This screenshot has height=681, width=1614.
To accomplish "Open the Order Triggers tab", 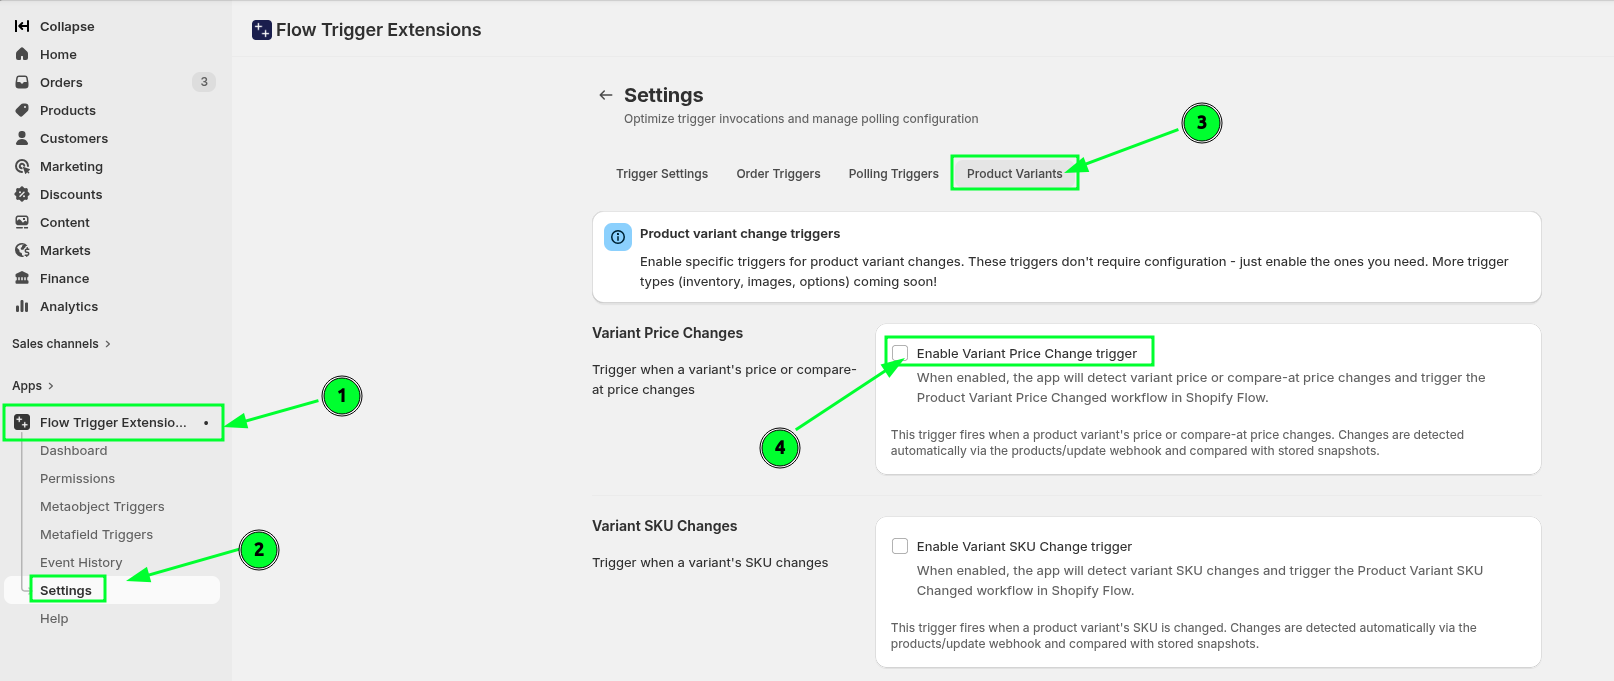I will (778, 174).
